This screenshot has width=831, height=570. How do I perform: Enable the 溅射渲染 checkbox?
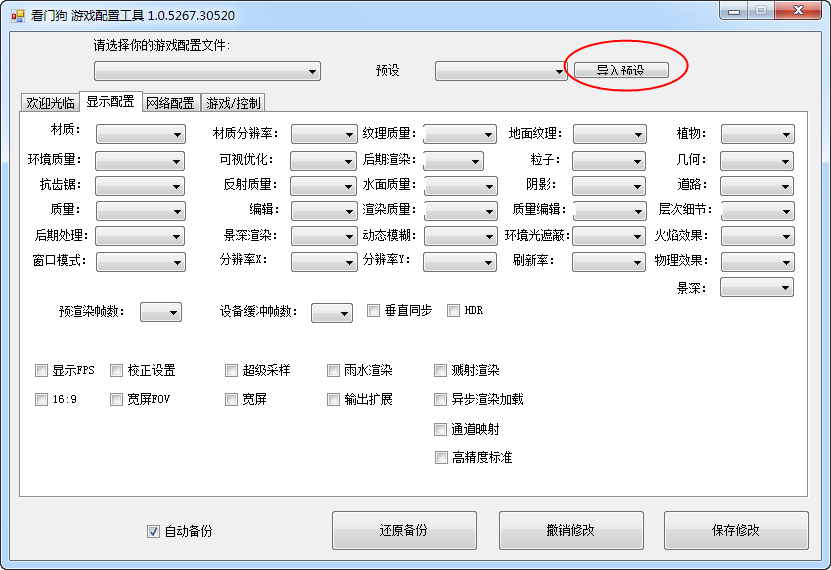(x=440, y=370)
